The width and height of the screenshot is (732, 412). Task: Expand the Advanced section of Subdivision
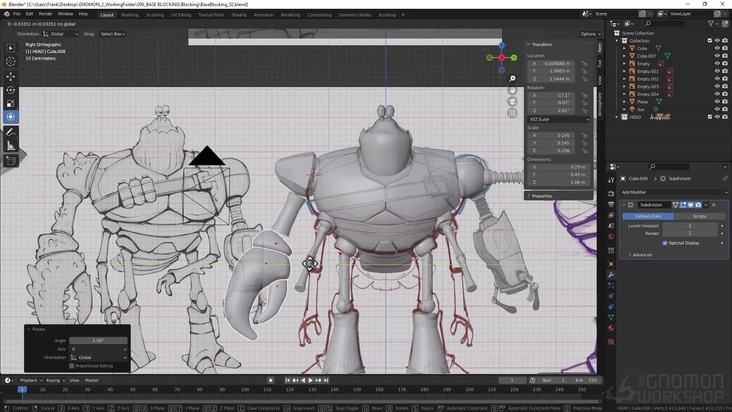(640, 255)
